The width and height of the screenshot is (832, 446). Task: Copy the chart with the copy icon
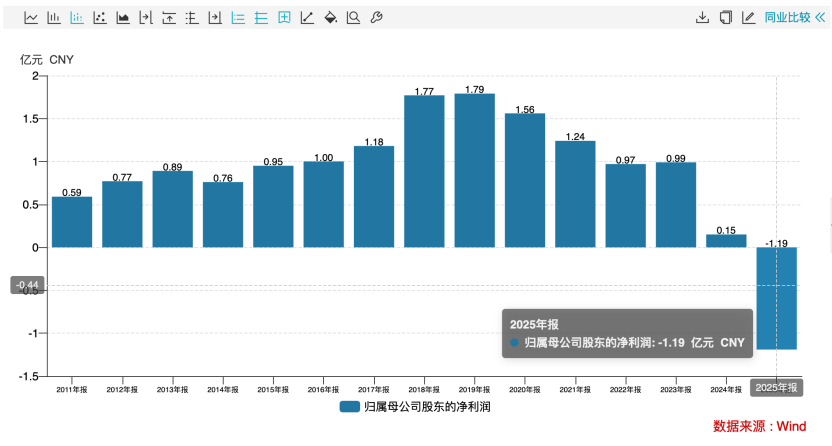point(725,18)
